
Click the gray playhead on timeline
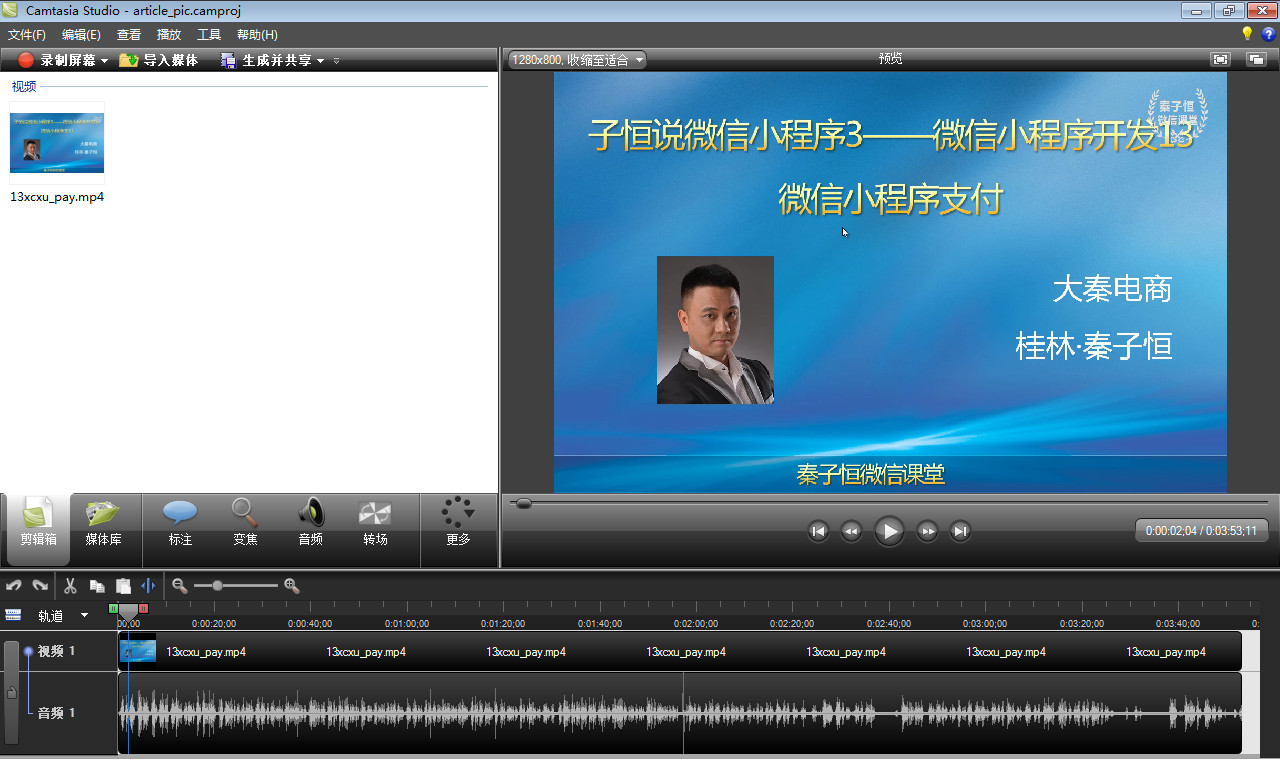click(x=128, y=610)
